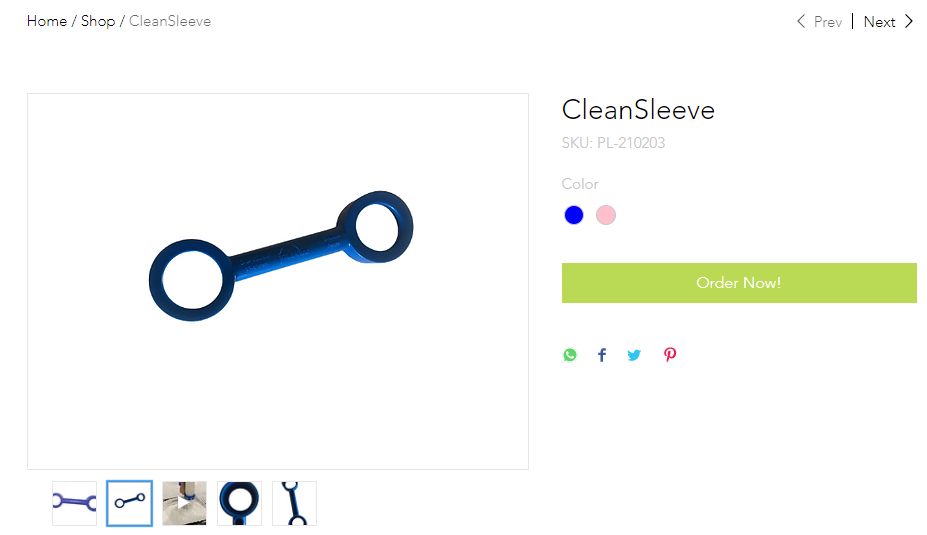Viewport: 927px width, 535px height.
Task: Pin product using Pinterest icon
Action: [670, 355]
